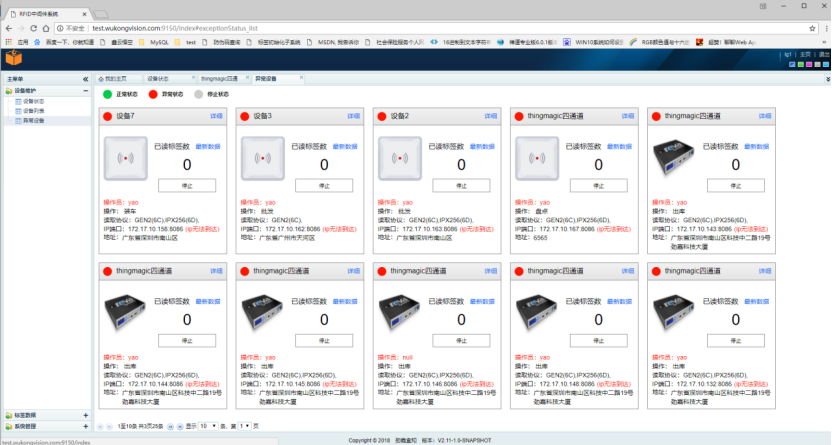Go to the first page of results
Screen dimensions: 832x445
pos(100,426)
